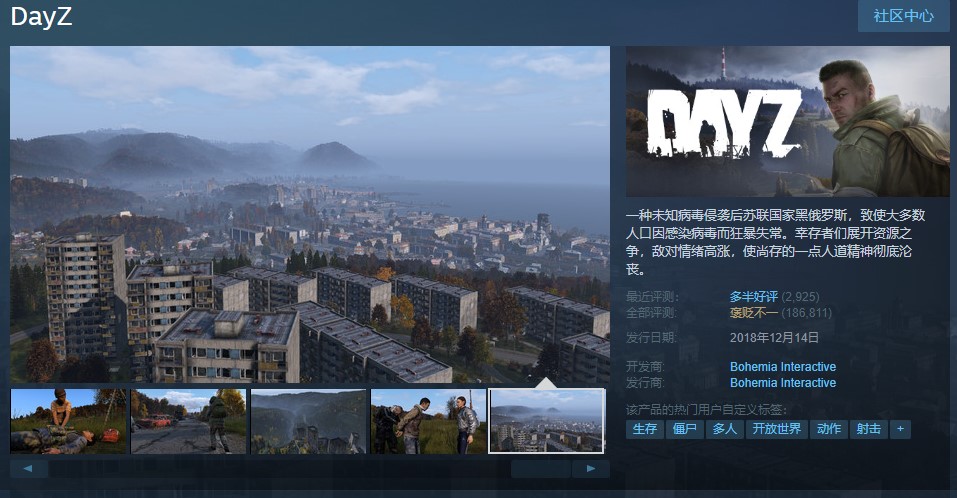The image size is (957, 498).
Task: Click the game description paragraph
Action: 776,242
